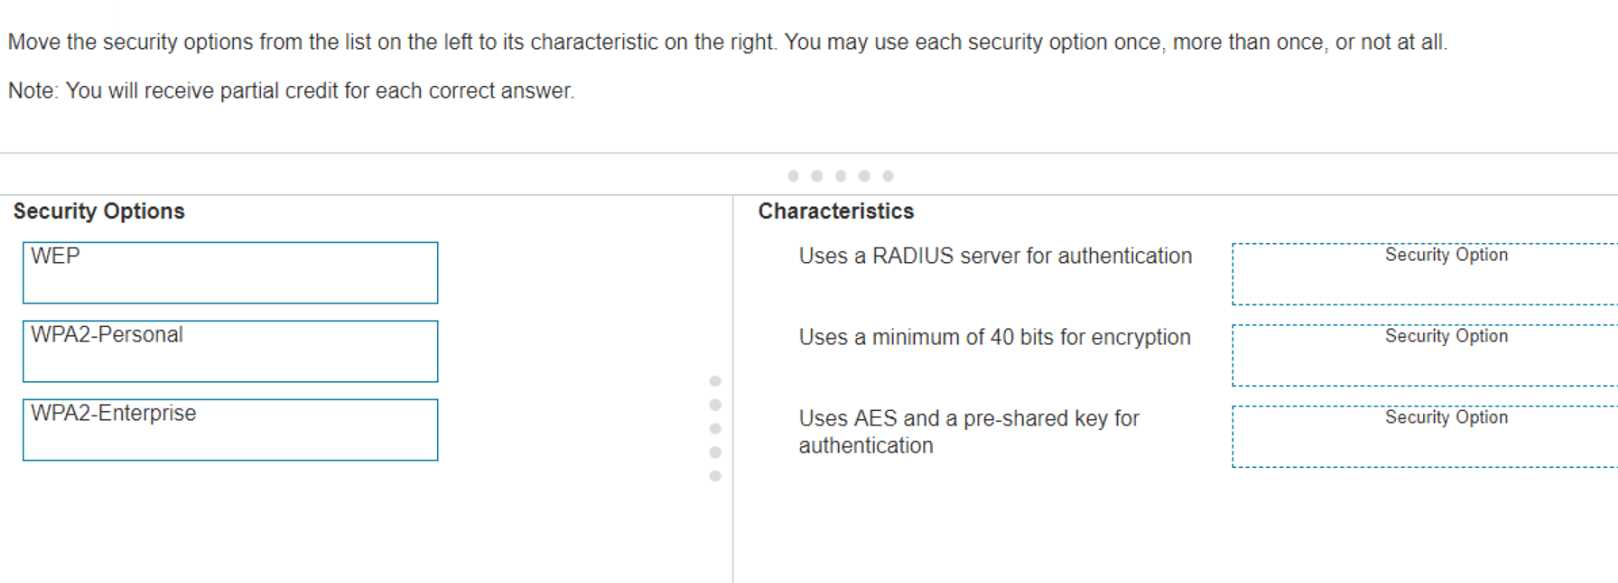This screenshot has width=1618, height=583.
Task: Select the WEP security option
Action: coord(230,272)
